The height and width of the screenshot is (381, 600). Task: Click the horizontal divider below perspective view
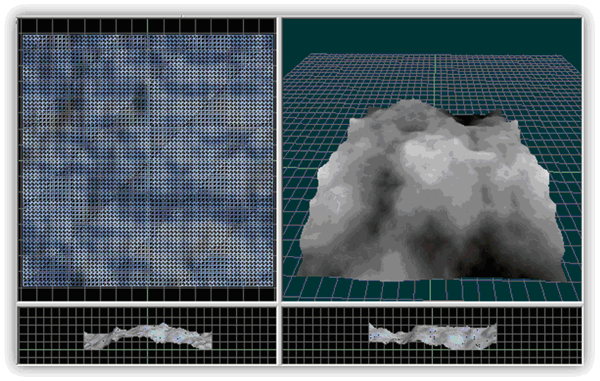coord(432,304)
